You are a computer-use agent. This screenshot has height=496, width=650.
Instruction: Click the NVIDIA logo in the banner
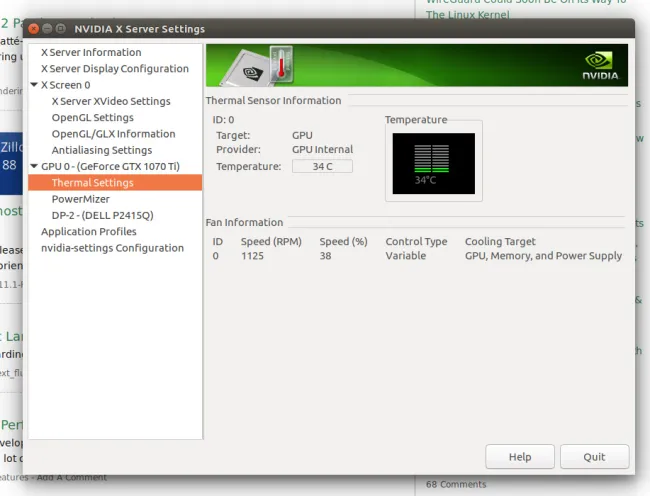click(600, 66)
